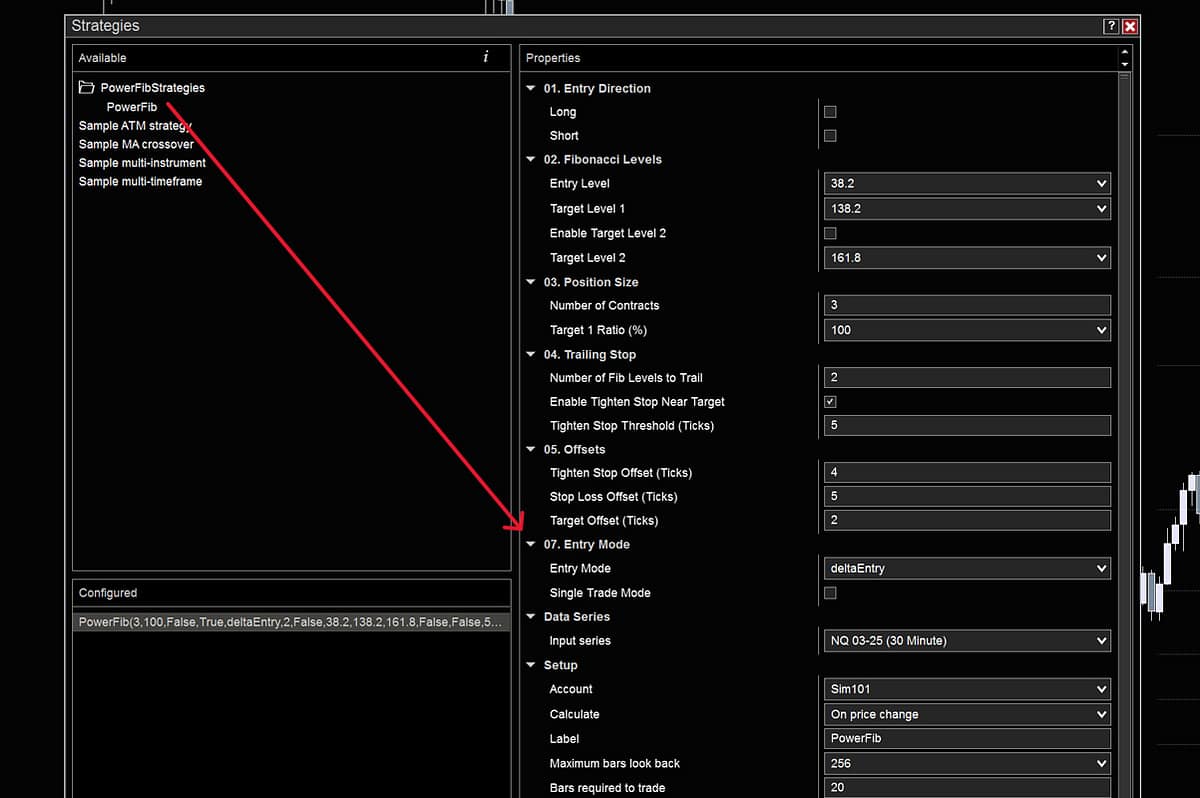Viewport: 1200px width, 798px height.
Task: Click the Number of Contracts field
Action: click(965, 306)
